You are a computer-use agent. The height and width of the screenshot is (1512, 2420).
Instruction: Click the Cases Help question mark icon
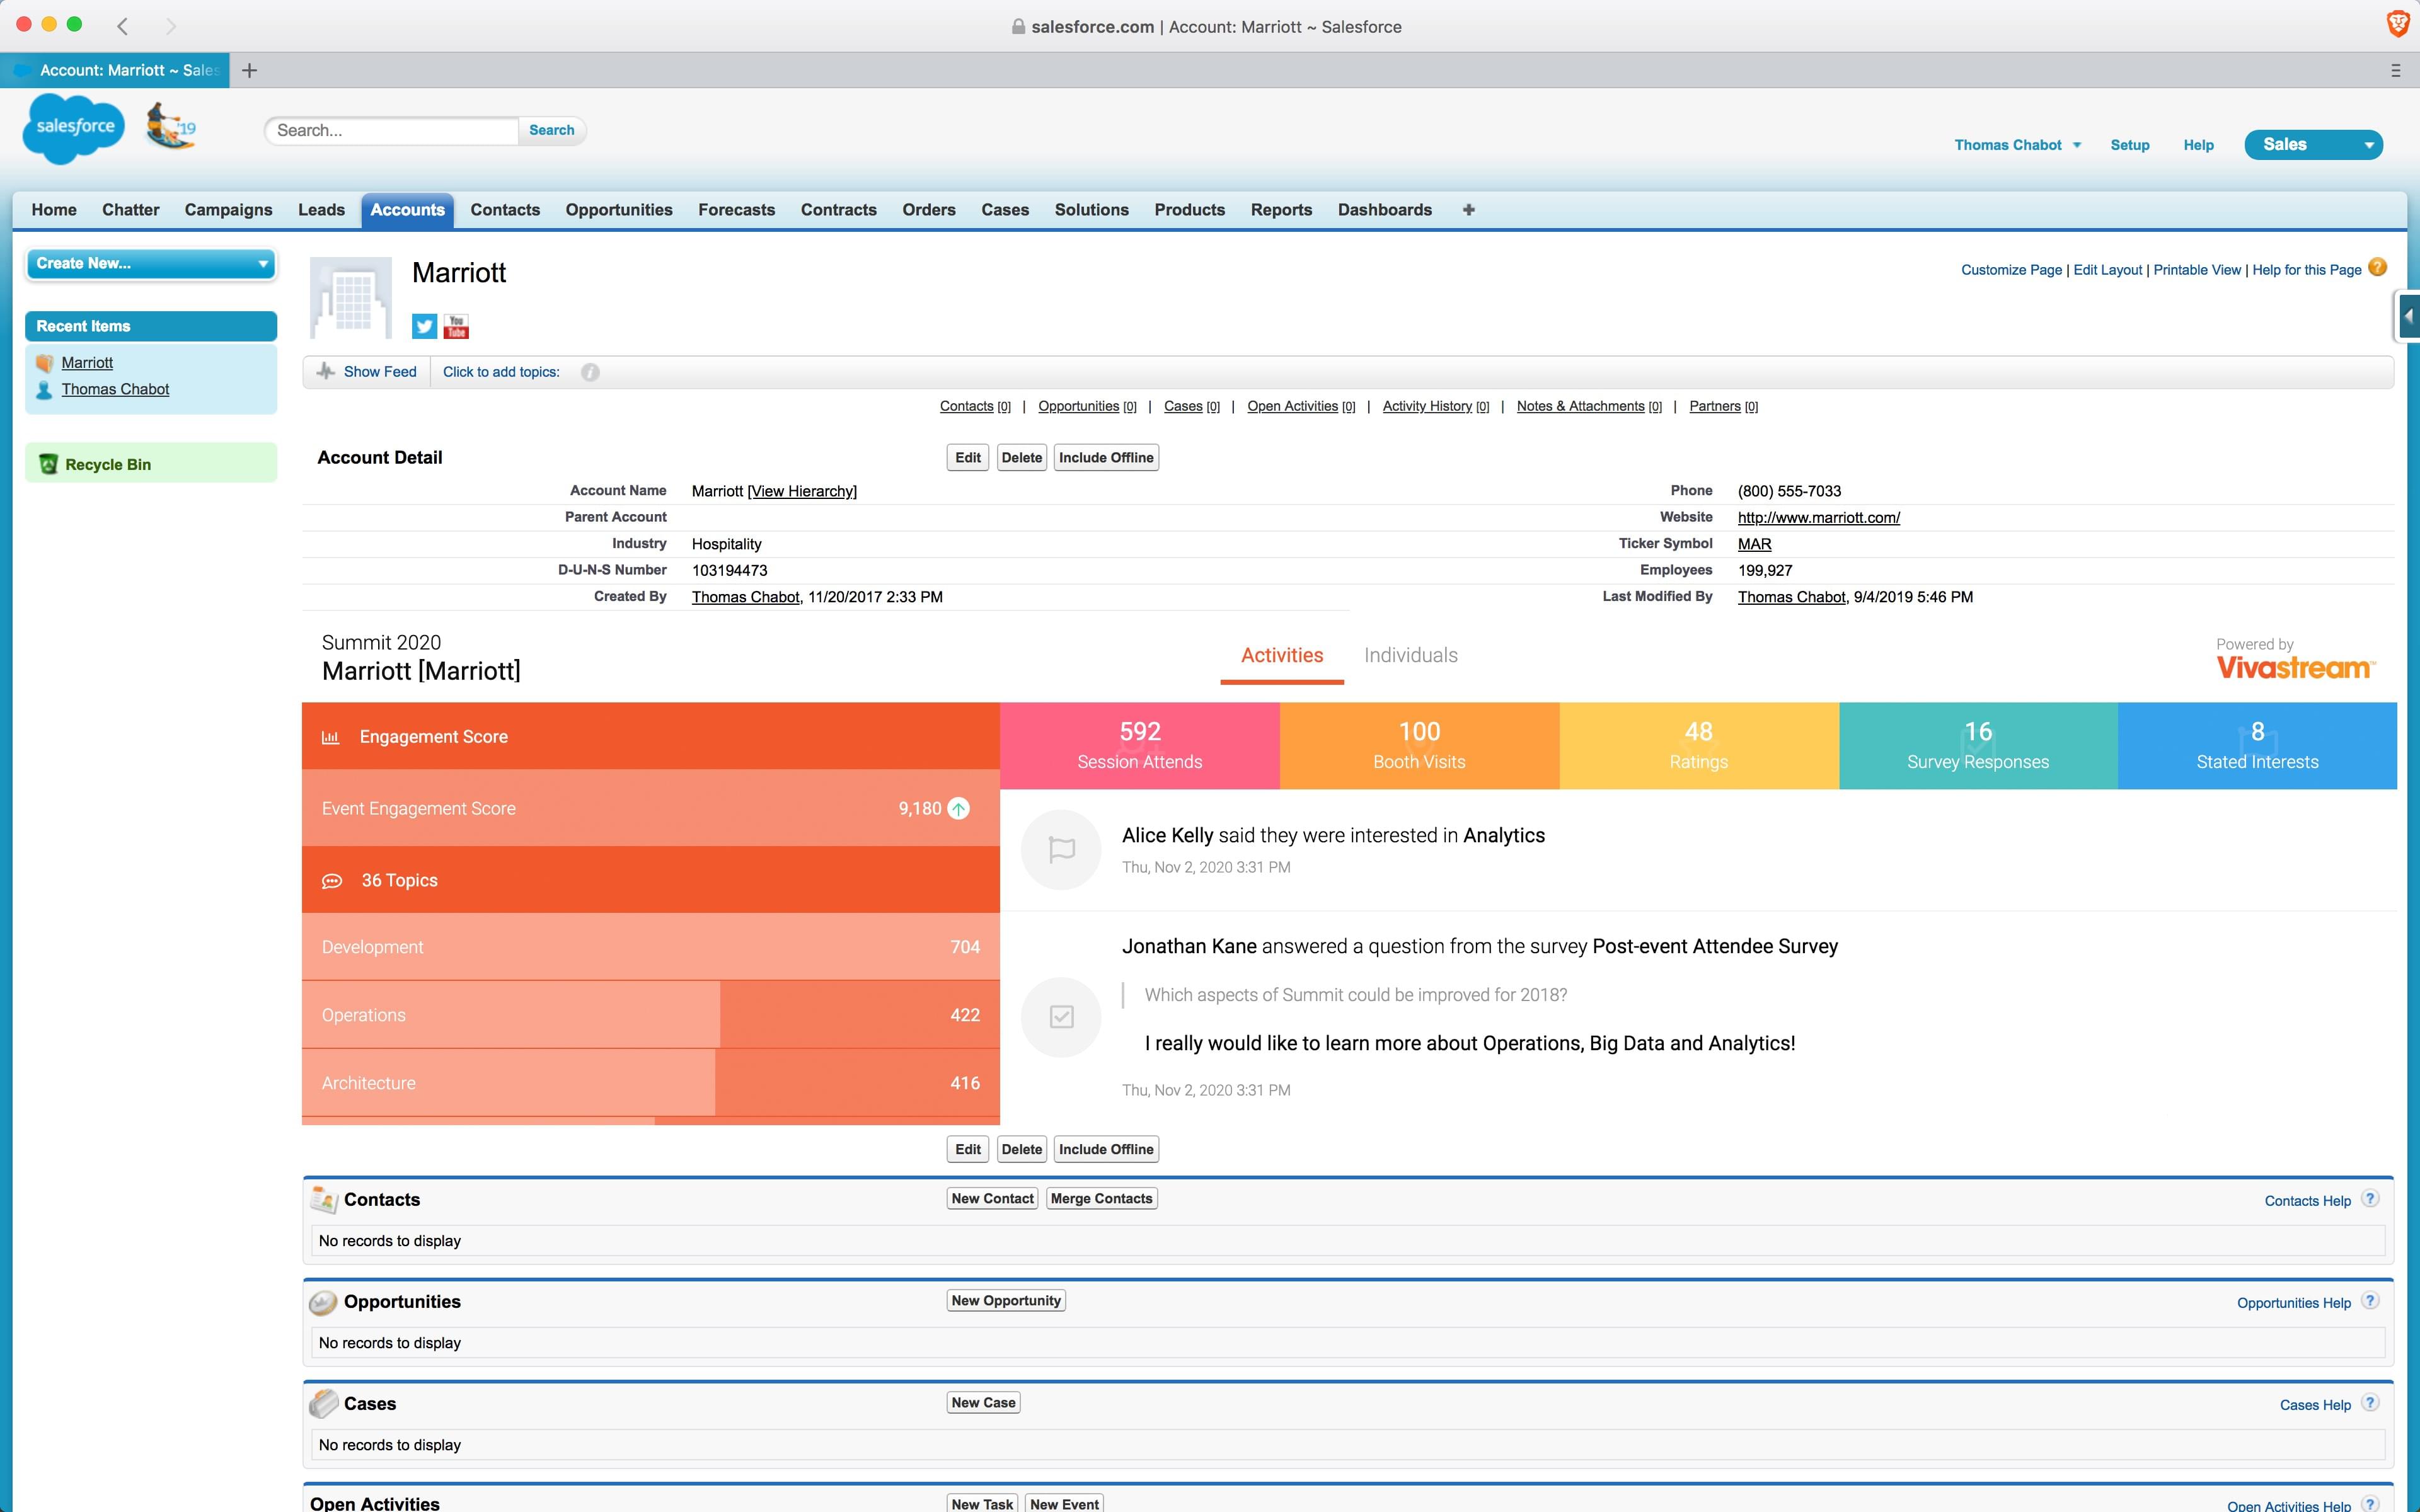[2369, 1403]
